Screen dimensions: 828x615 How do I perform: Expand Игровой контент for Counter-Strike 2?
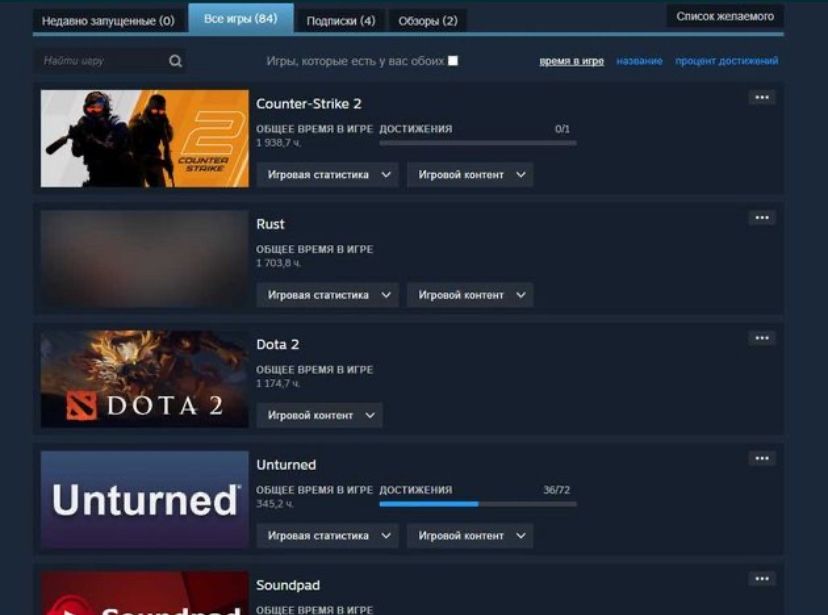click(470, 175)
